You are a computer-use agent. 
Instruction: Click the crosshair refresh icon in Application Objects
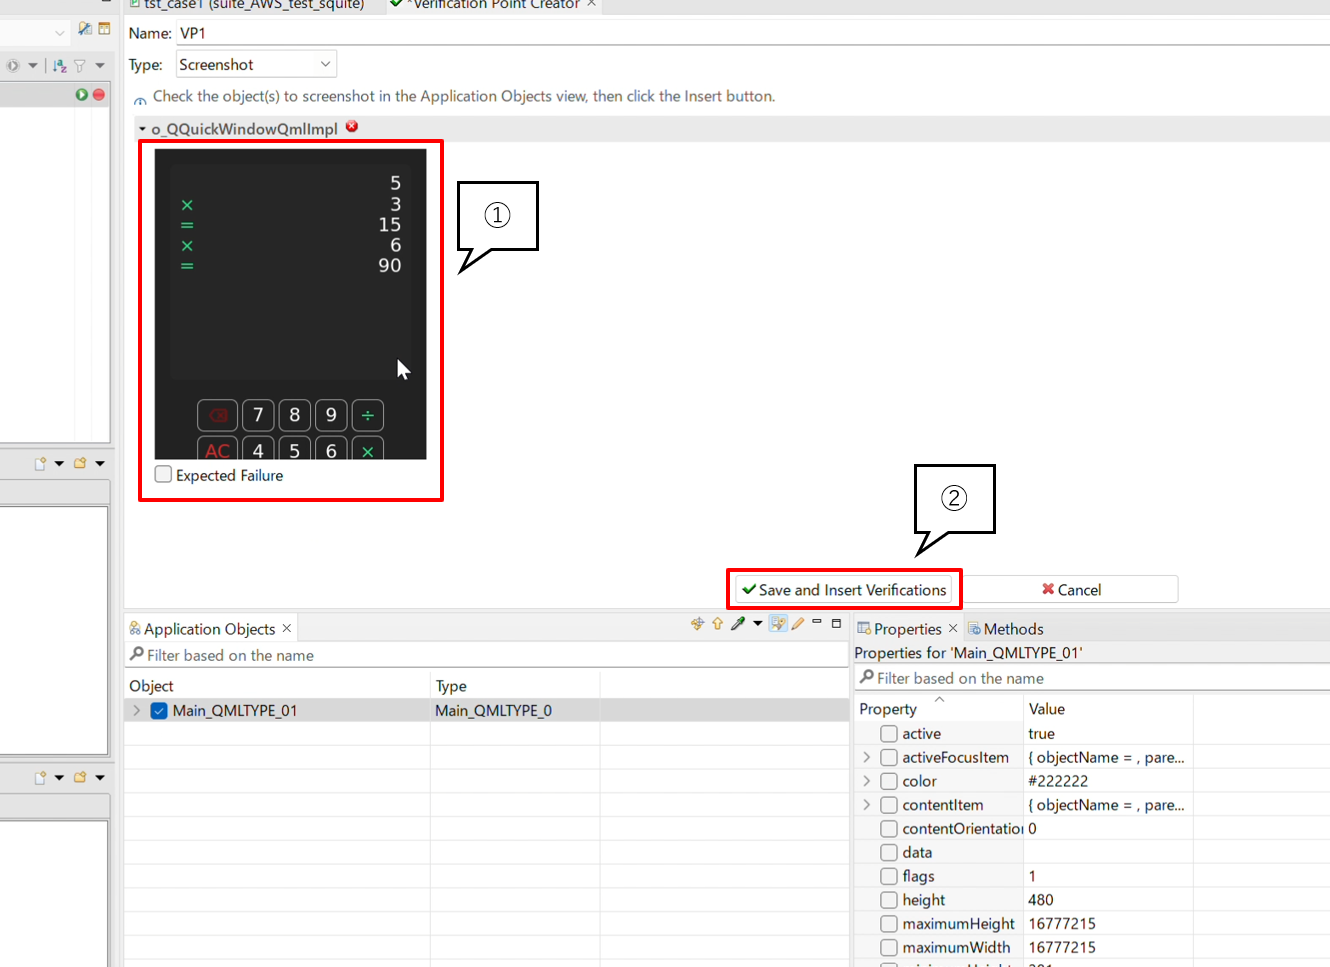tap(697, 624)
